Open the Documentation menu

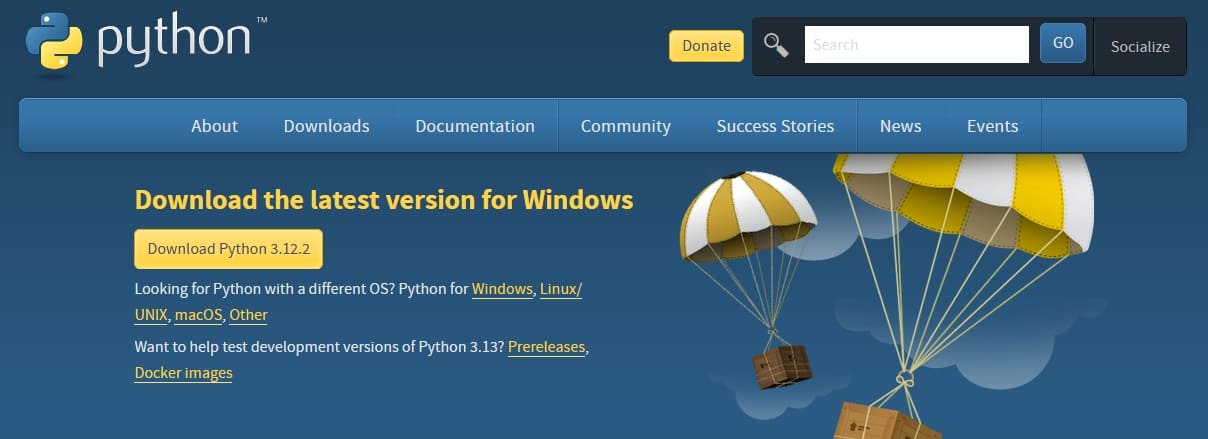475,126
